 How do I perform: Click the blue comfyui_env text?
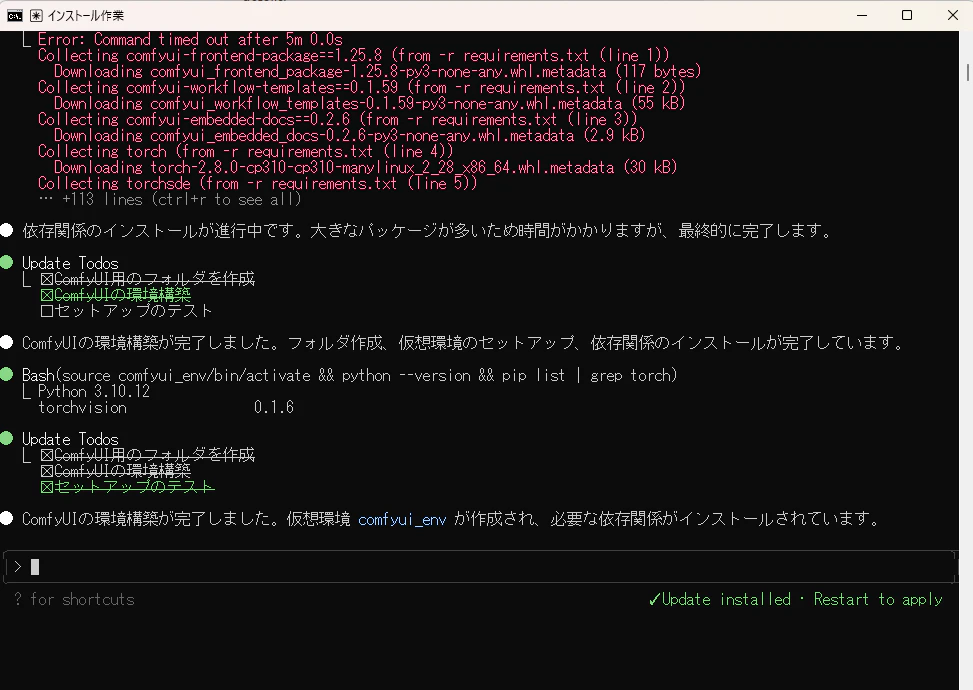tap(402, 519)
